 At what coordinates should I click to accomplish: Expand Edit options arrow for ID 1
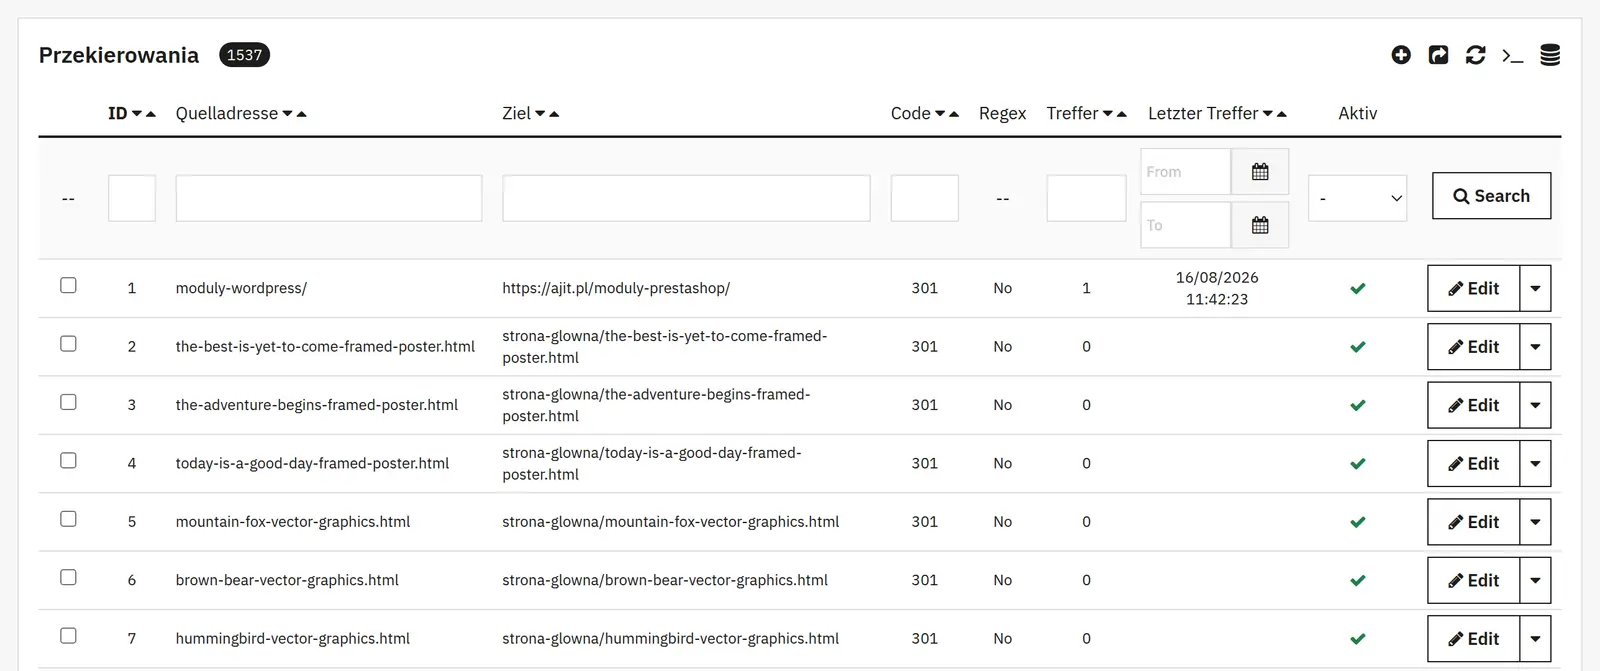click(x=1535, y=289)
